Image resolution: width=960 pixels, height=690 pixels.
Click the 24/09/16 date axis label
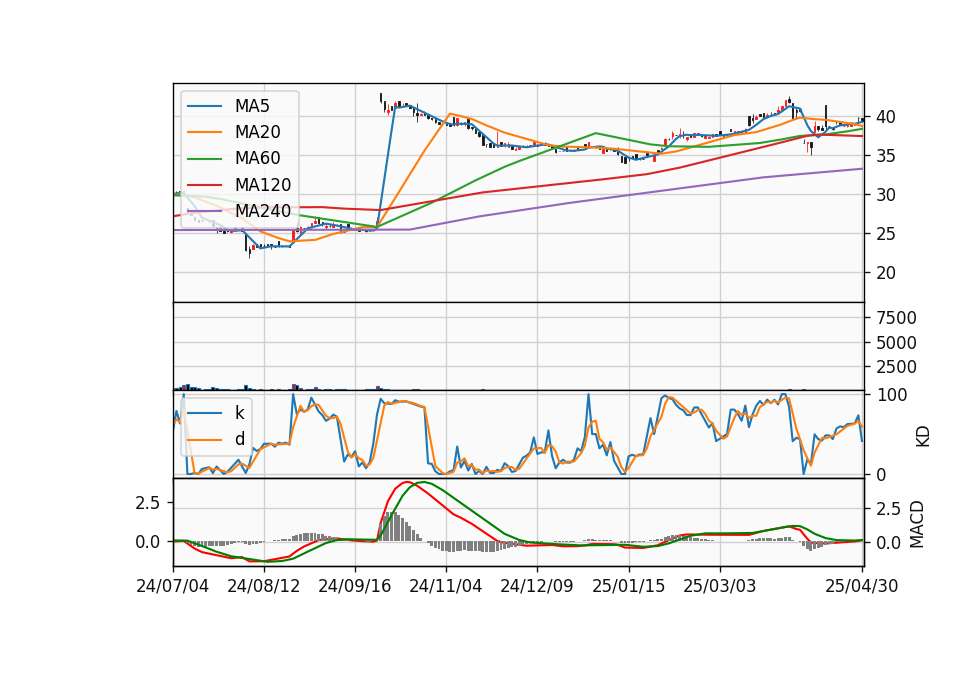(354, 586)
